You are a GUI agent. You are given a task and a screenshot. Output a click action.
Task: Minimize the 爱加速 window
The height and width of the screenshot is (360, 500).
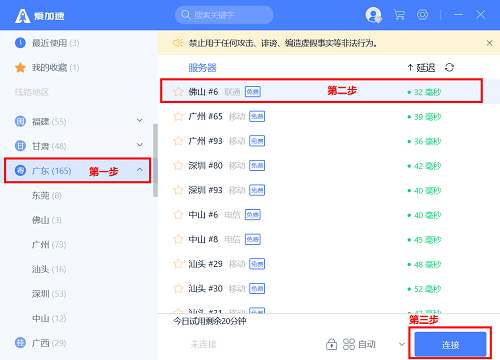[459, 15]
